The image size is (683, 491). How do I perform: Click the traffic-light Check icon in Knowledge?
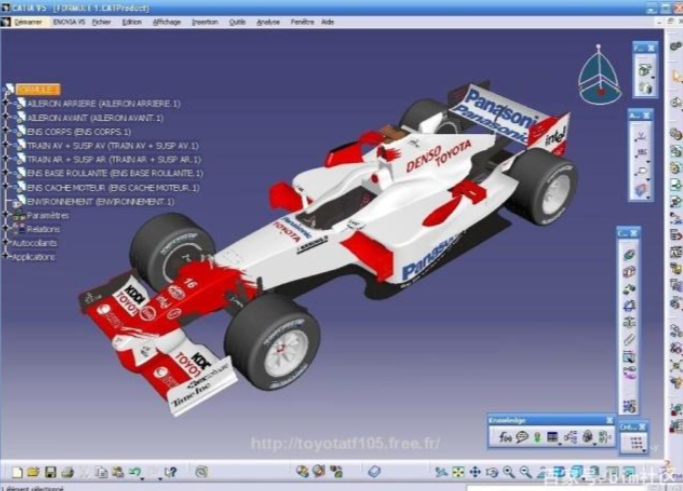click(537, 437)
